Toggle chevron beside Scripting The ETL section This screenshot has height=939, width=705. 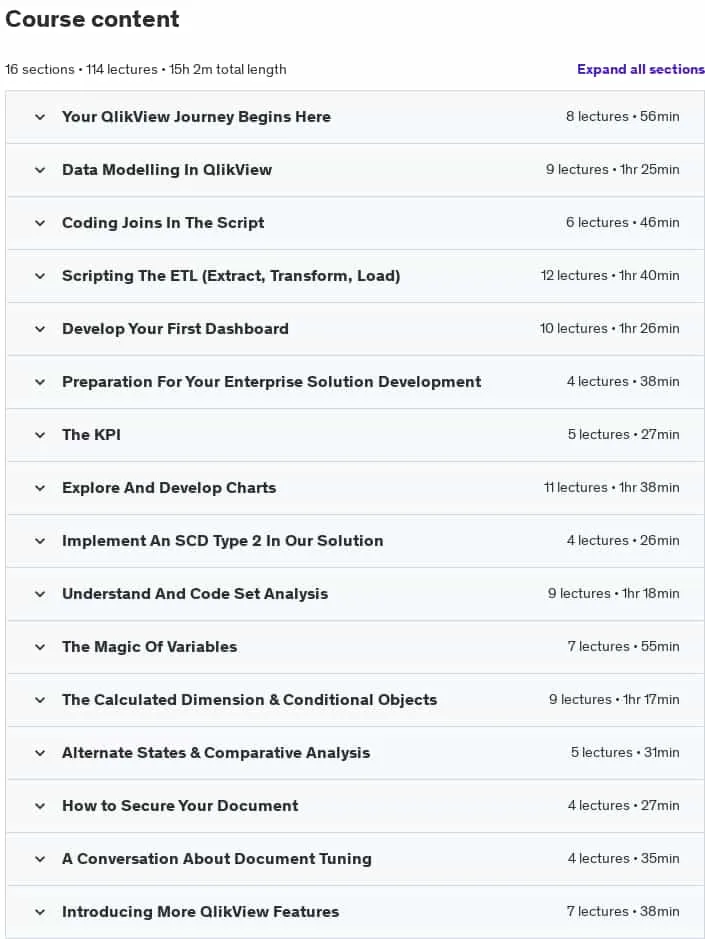(x=40, y=276)
